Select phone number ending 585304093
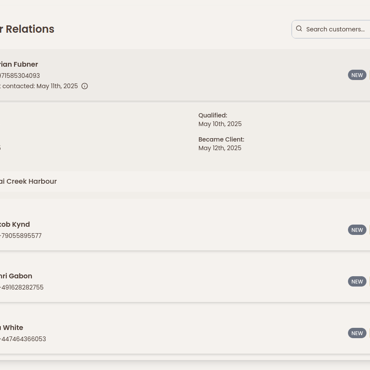The image size is (370, 370). 20,76
